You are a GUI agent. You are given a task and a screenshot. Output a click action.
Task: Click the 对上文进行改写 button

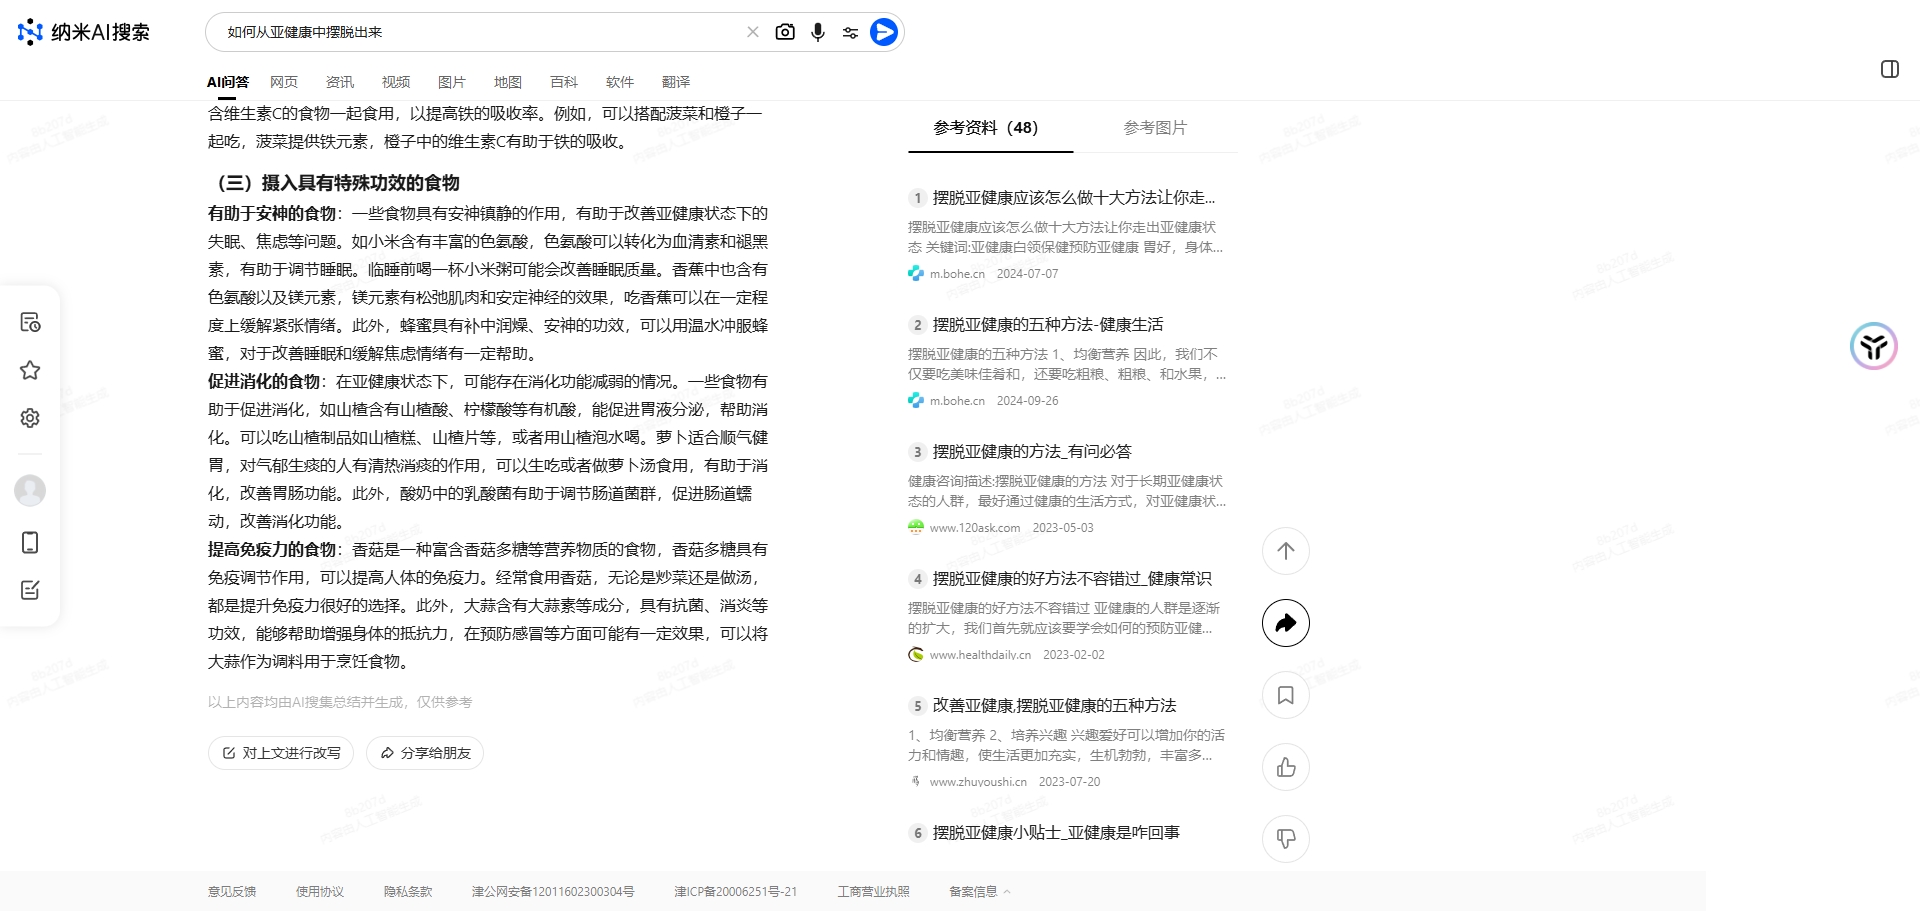(280, 753)
